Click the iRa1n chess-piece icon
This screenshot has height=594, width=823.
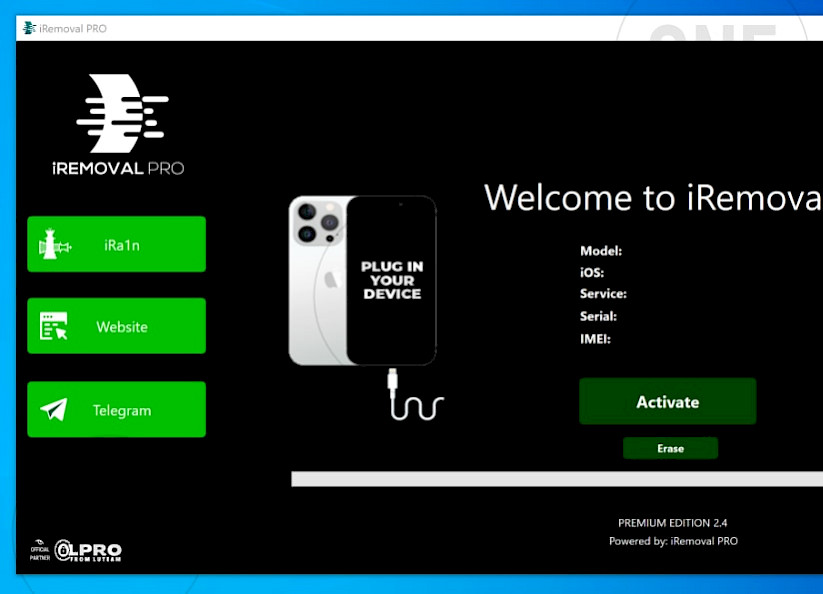click(54, 244)
